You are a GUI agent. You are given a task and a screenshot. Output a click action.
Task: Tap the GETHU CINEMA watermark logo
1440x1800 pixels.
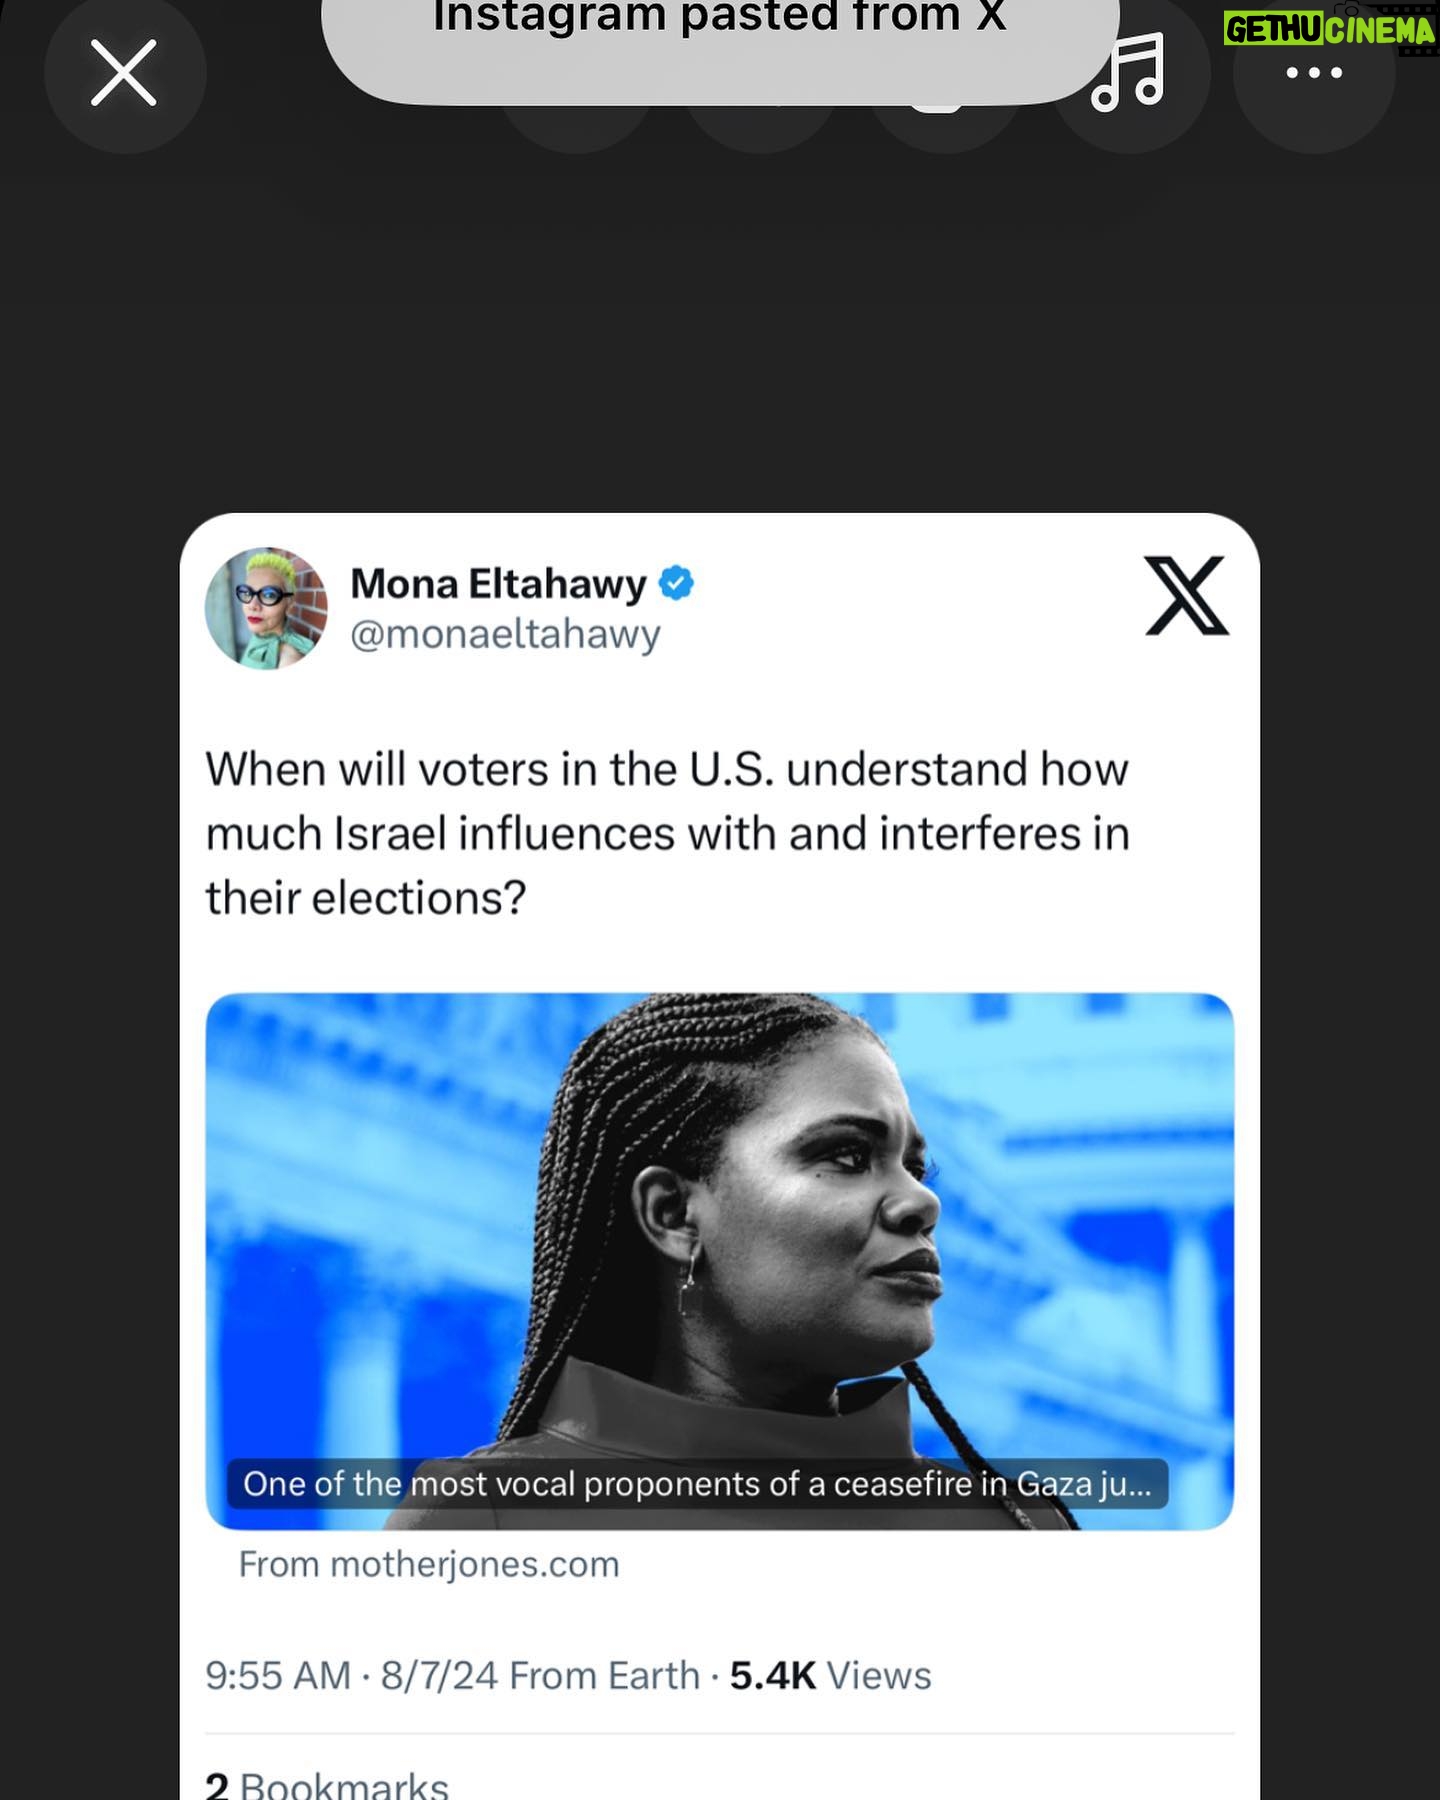coord(1330,29)
